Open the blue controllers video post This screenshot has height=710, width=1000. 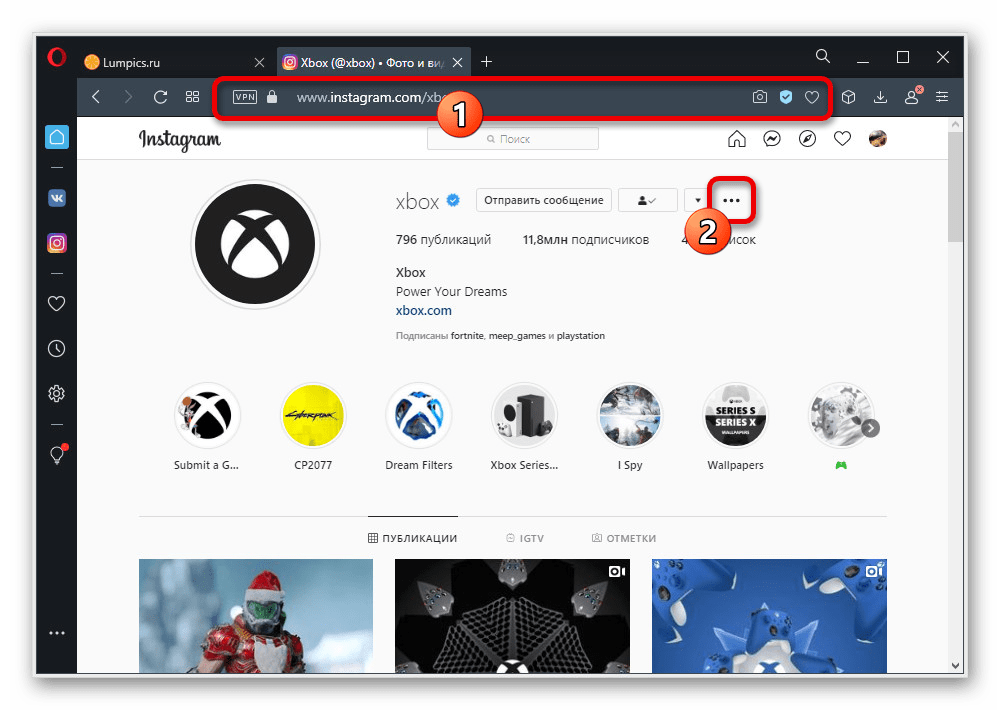pos(769,616)
